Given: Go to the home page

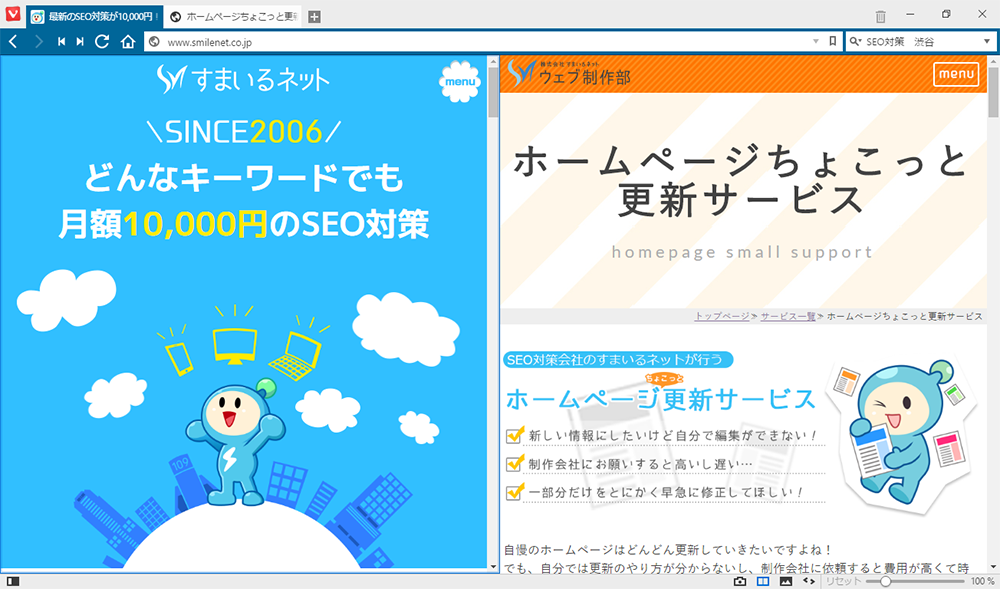Looking at the screenshot, I should (x=128, y=41).
